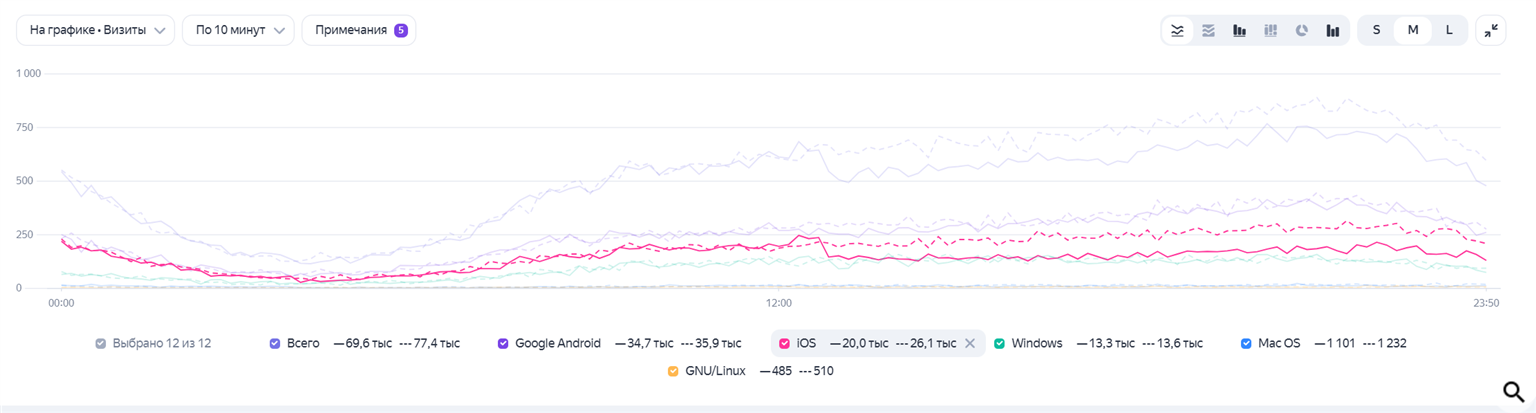
Task: Click the magnifier search icon
Action: (x=1512, y=392)
